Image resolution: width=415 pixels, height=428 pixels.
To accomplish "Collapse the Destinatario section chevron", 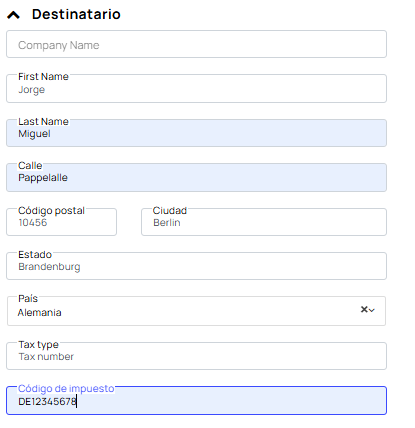I will (x=14, y=15).
